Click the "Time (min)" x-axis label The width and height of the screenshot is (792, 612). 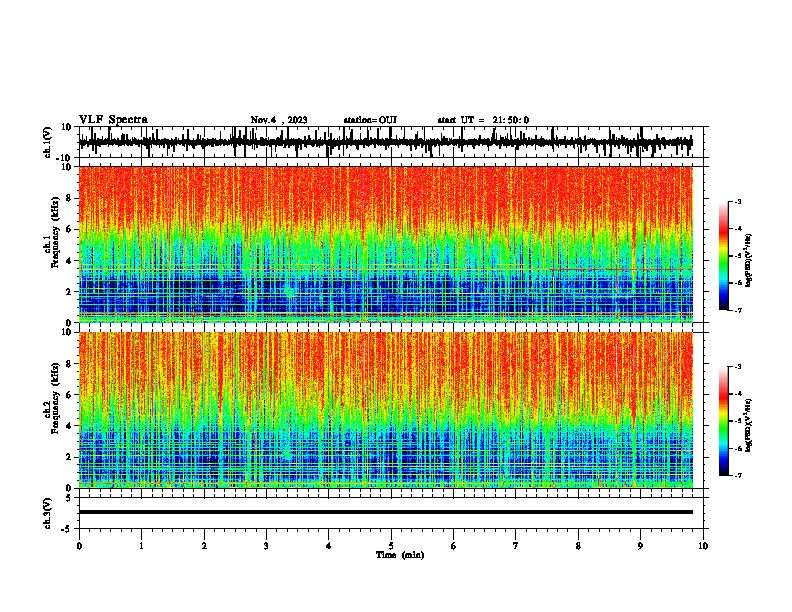pyautogui.click(x=400, y=555)
